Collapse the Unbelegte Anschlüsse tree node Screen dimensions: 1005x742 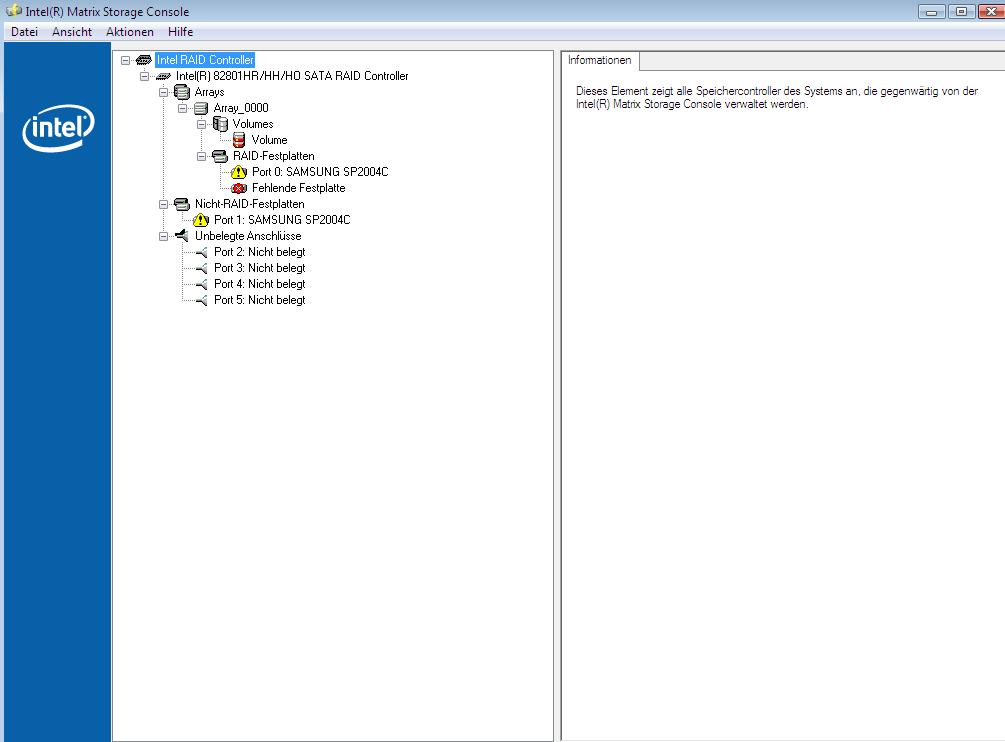[x=164, y=236]
